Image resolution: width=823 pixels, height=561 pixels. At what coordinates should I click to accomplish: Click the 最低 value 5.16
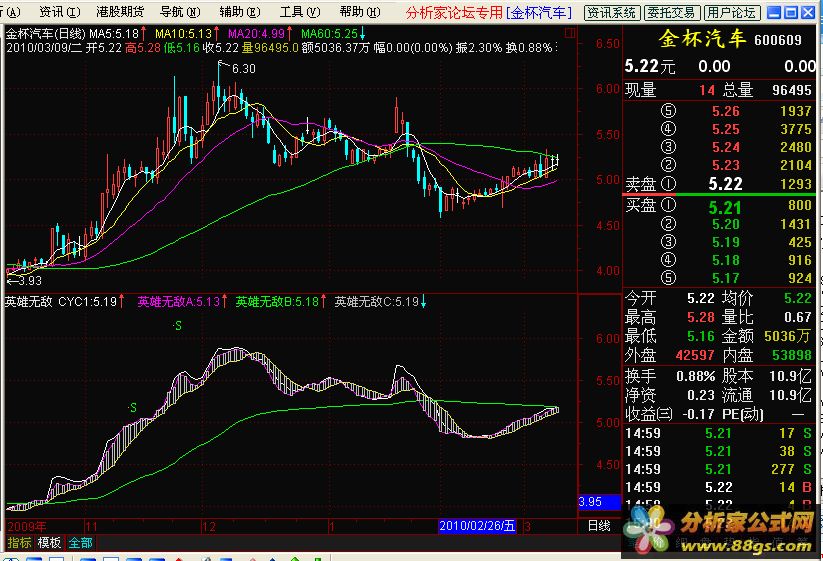click(701, 336)
